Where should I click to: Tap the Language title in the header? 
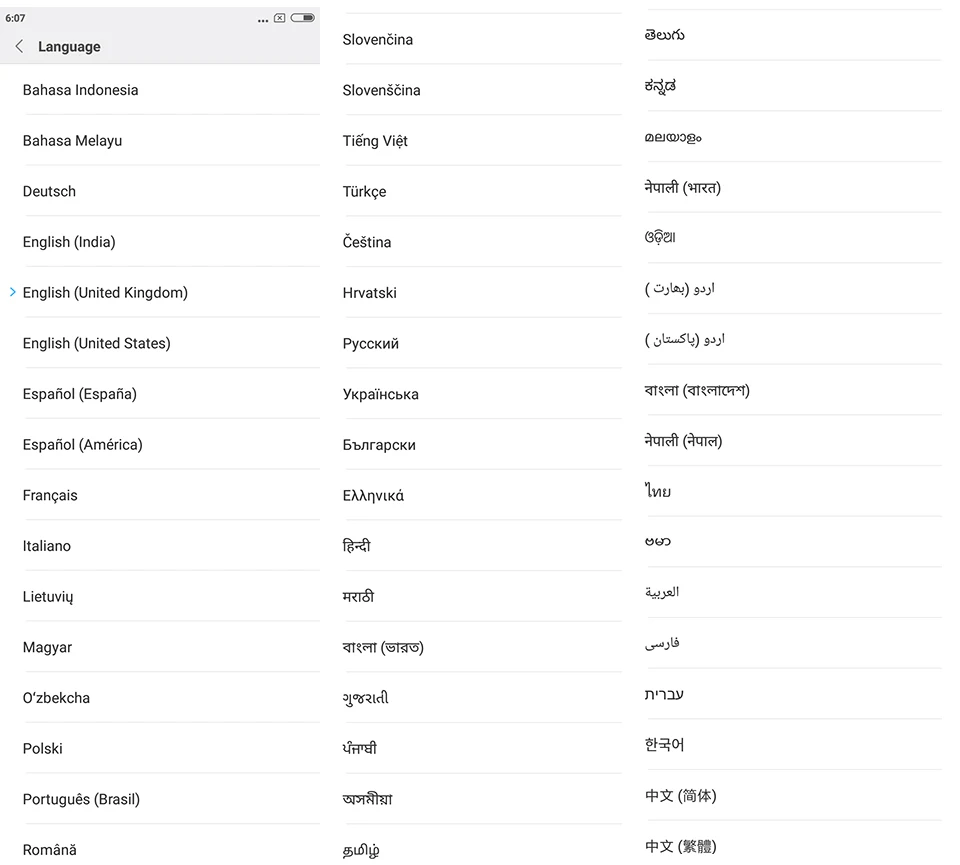(69, 46)
